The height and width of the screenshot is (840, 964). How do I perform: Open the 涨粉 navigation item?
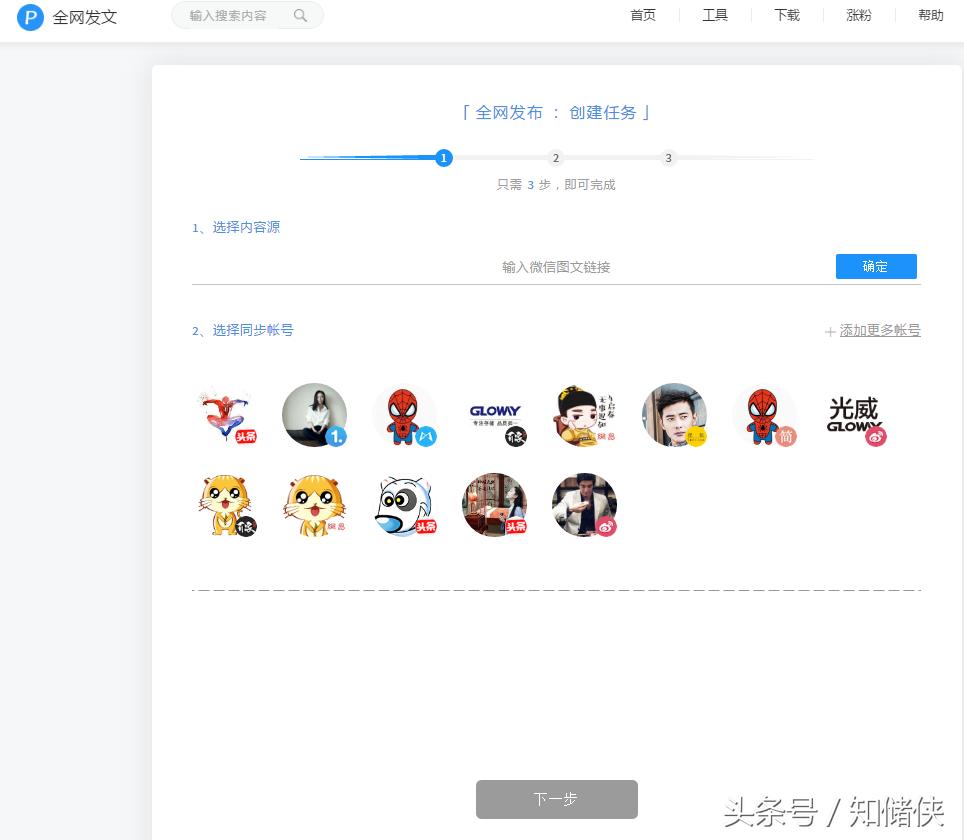[859, 15]
